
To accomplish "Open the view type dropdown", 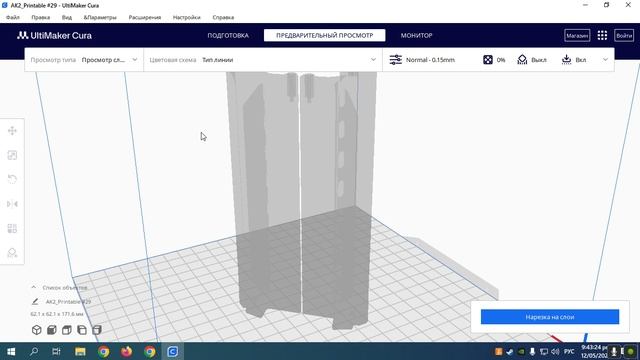I will point(84,60).
